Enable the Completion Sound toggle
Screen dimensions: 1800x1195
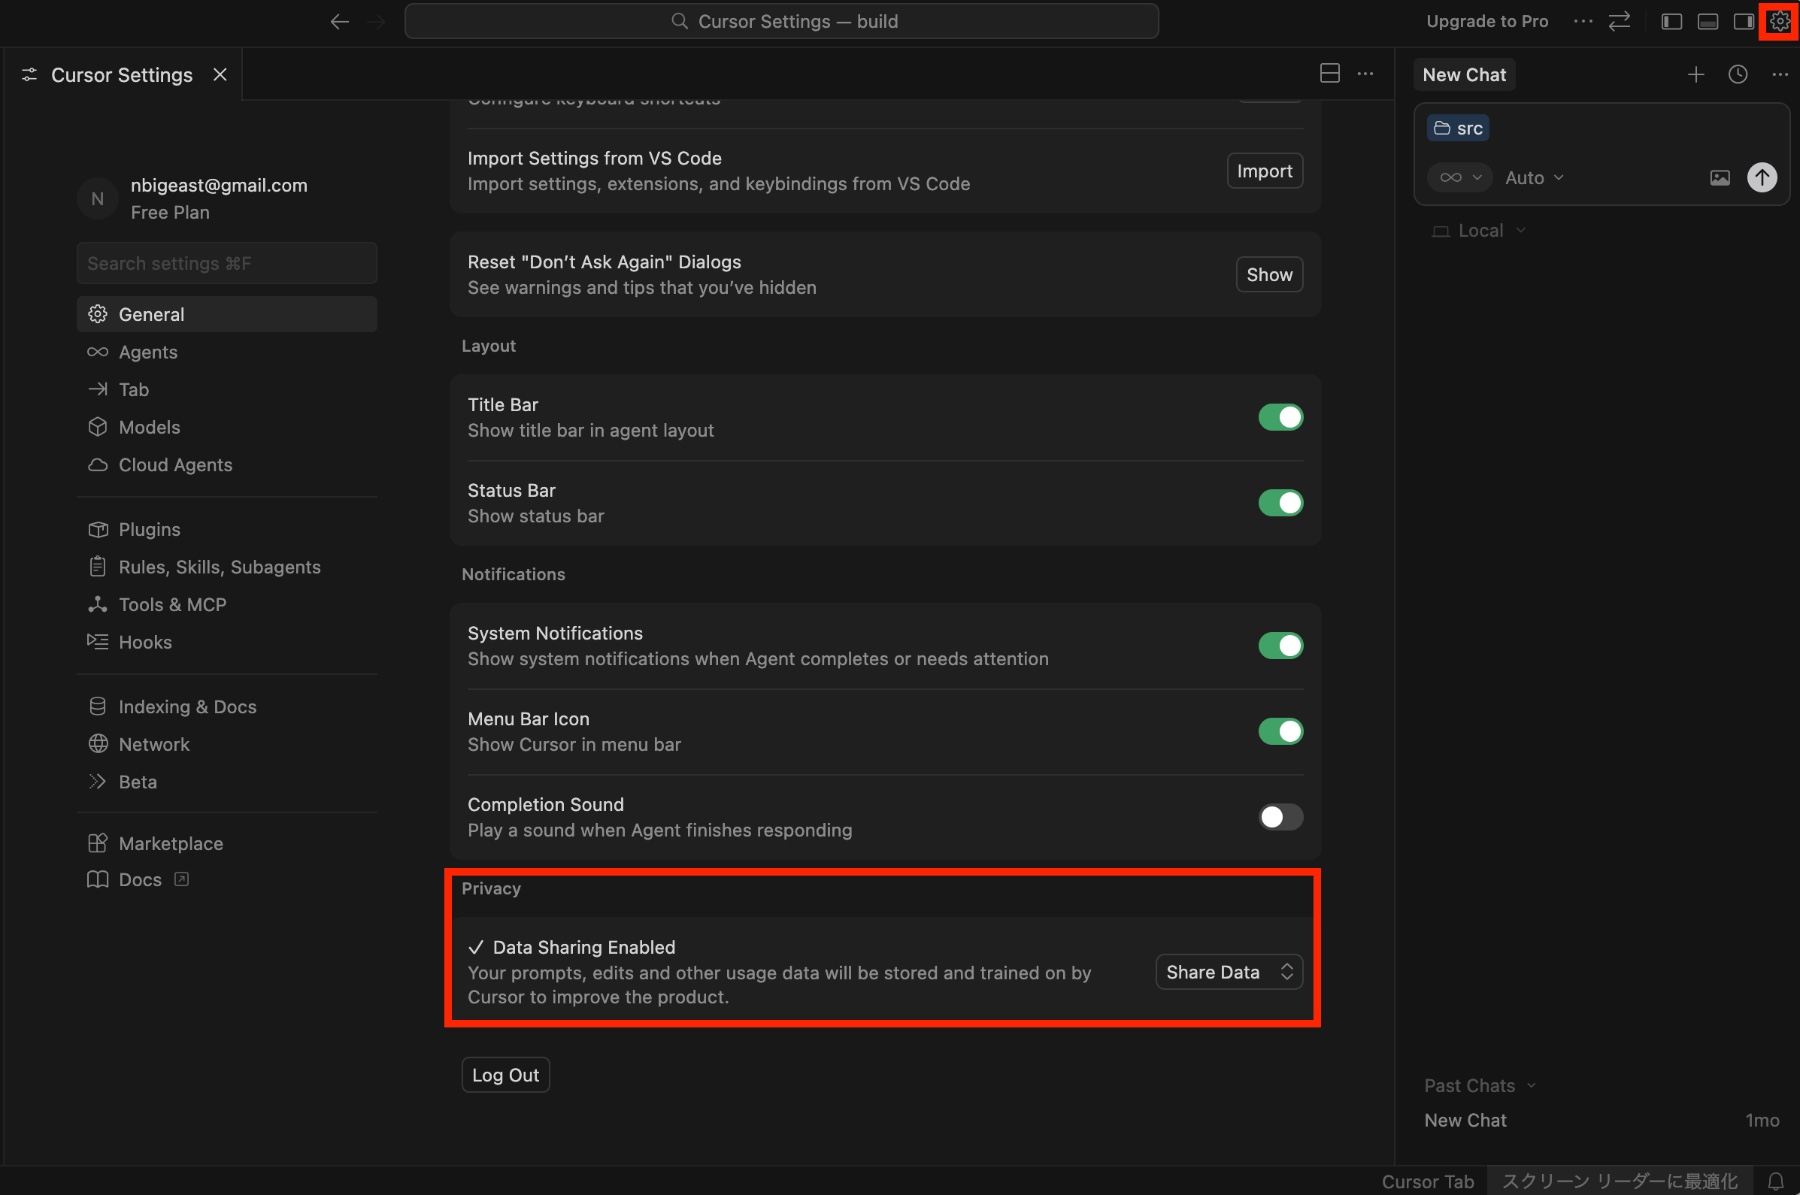[x=1280, y=817]
